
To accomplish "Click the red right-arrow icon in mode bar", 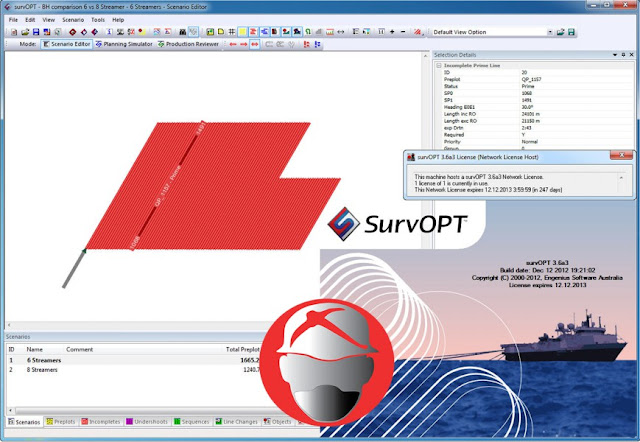I will pyautogui.click(x=244, y=44).
